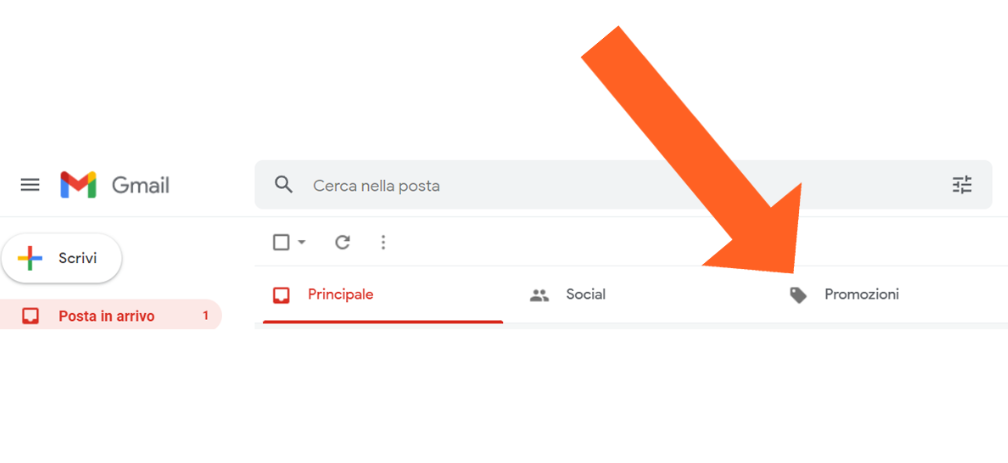The width and height of the screenshot is (1008, 463).
Task: Expand the select checkbox dropdown arrow
Action: point(302,242)
